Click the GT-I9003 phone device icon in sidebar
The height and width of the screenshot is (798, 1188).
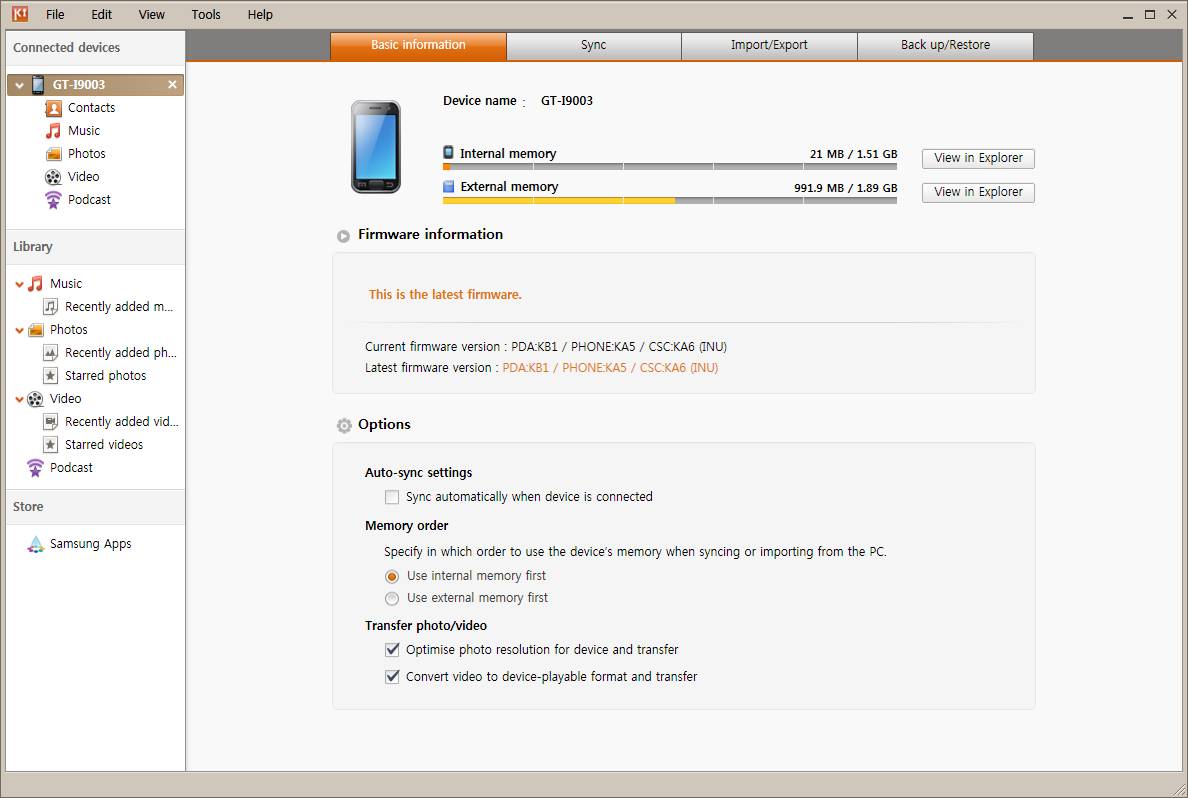[x=38, y=84]
